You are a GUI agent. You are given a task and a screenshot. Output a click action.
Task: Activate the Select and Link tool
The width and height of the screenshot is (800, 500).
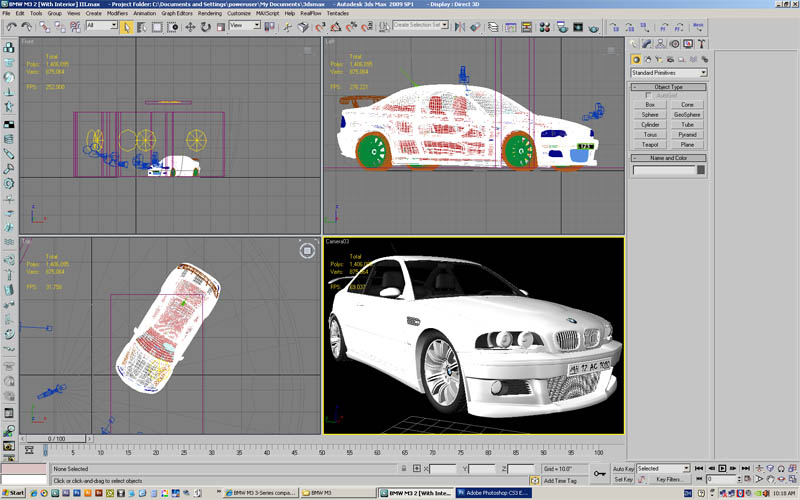[44, 27]
